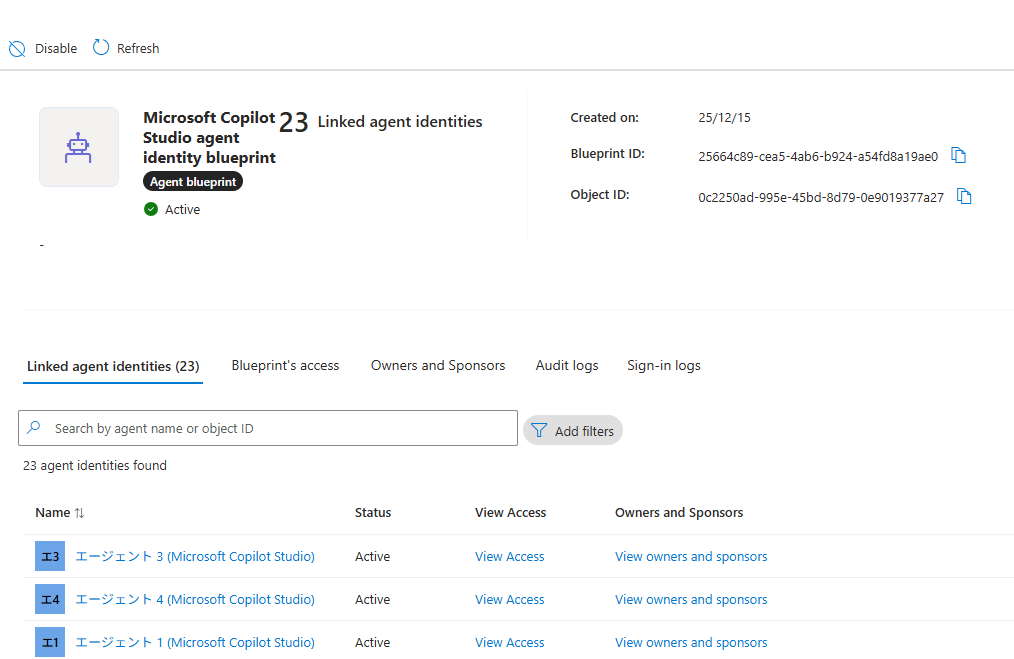The height and width of the screenshot is (659, 1014).
Task: Click View Access for エージェント 4
Action: tap(510, 600)
